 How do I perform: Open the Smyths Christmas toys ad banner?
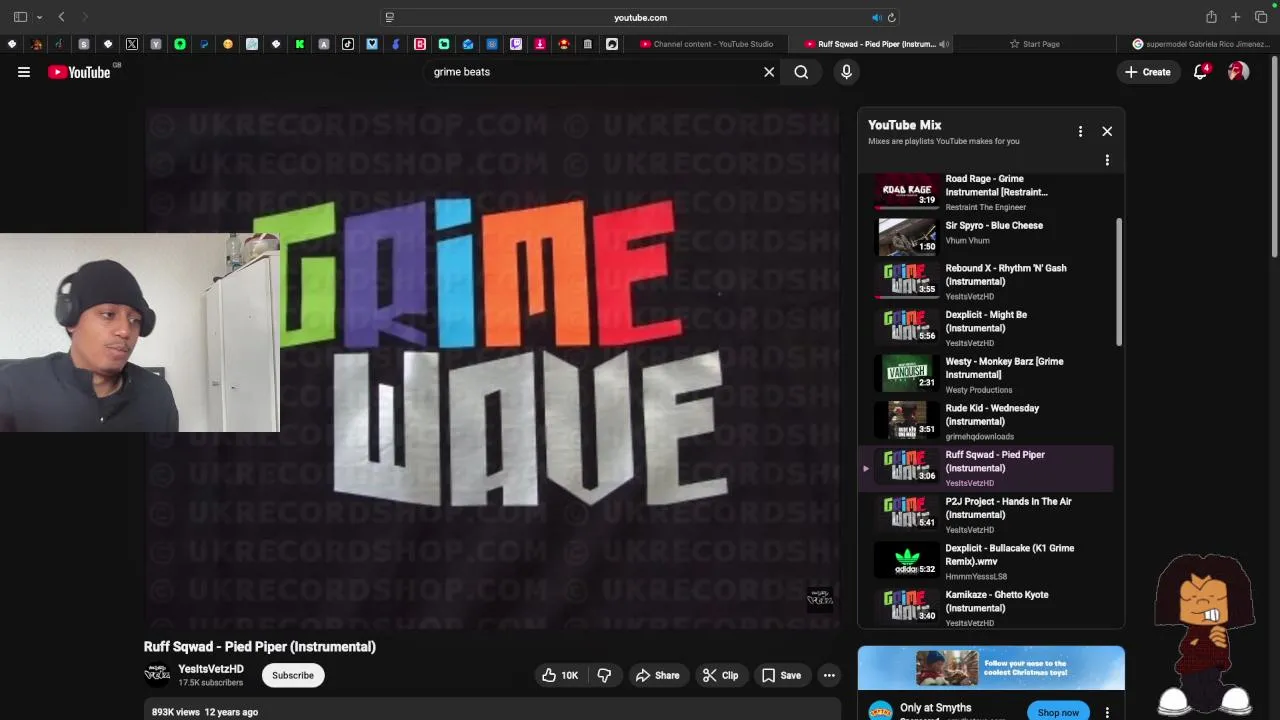pos(991,668)
